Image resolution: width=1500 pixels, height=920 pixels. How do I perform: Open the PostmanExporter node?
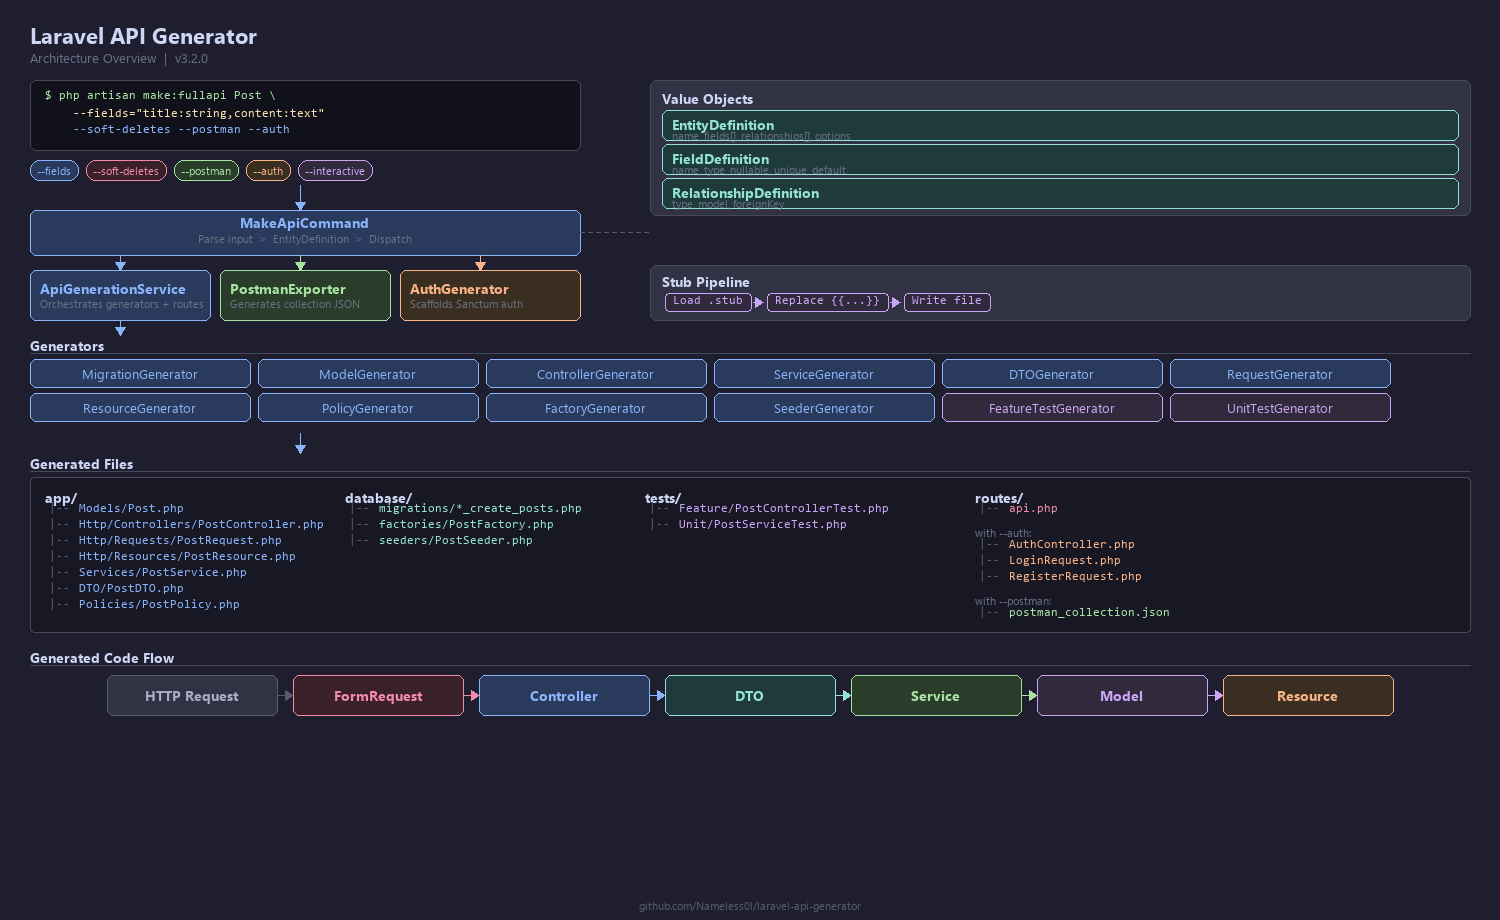(x=305, y=295)
